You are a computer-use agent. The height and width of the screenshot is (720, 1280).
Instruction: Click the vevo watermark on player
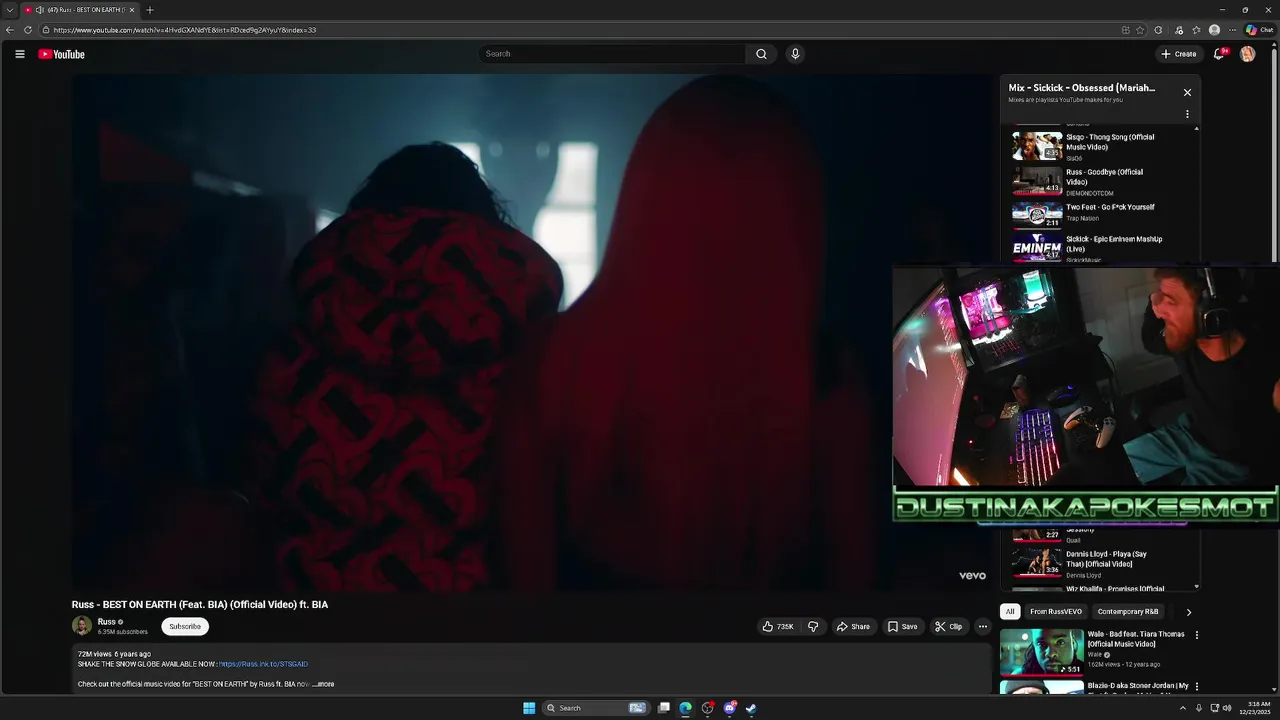(972, 576)
